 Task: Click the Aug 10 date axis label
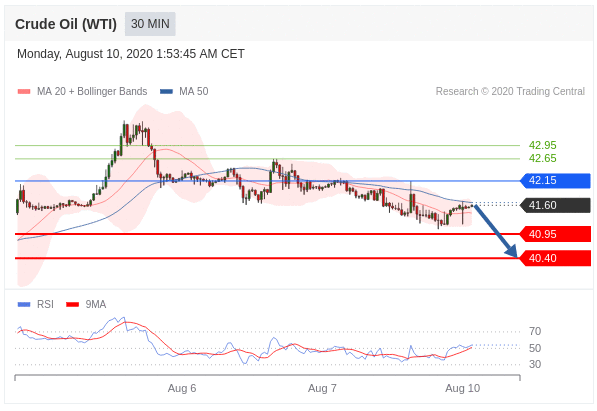click(463, 388)
